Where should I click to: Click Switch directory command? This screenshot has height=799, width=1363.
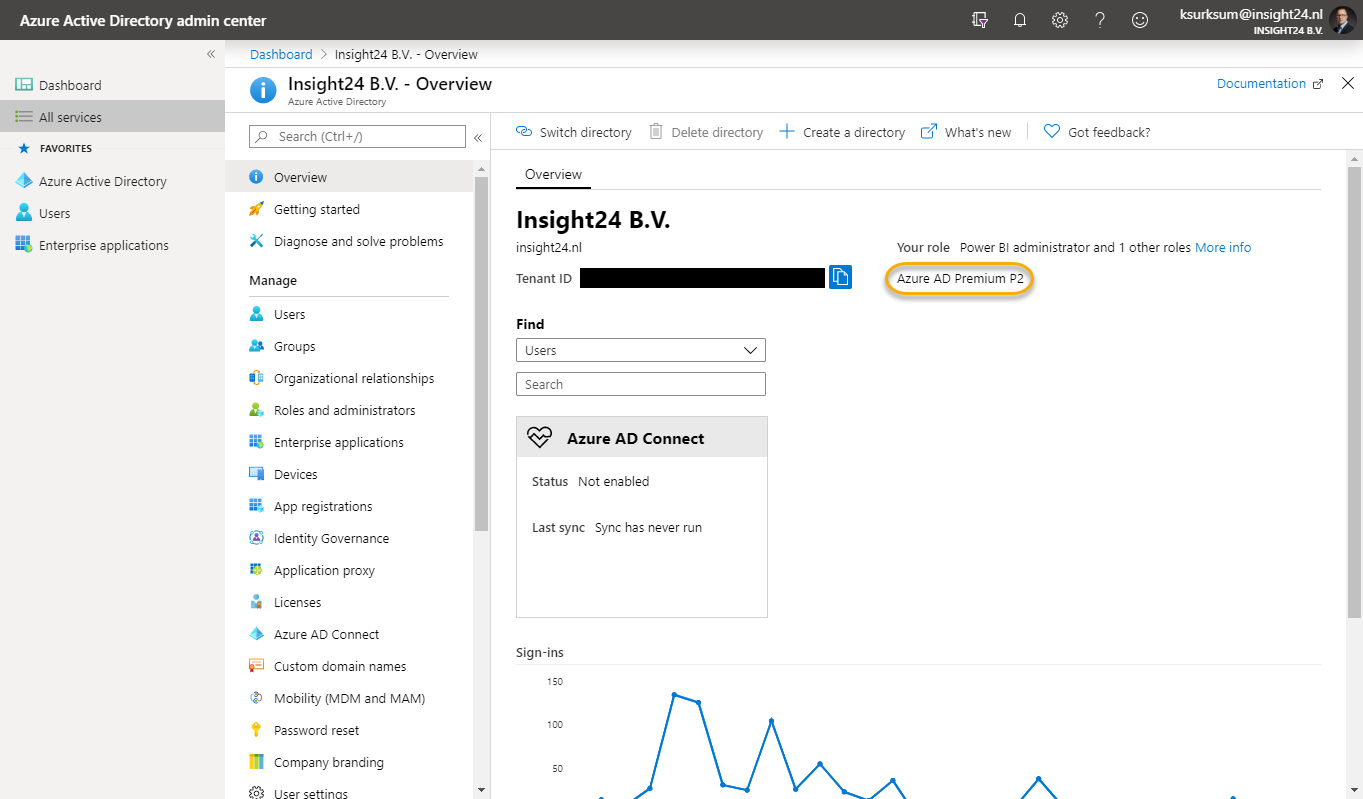click(x=574, y=132)
